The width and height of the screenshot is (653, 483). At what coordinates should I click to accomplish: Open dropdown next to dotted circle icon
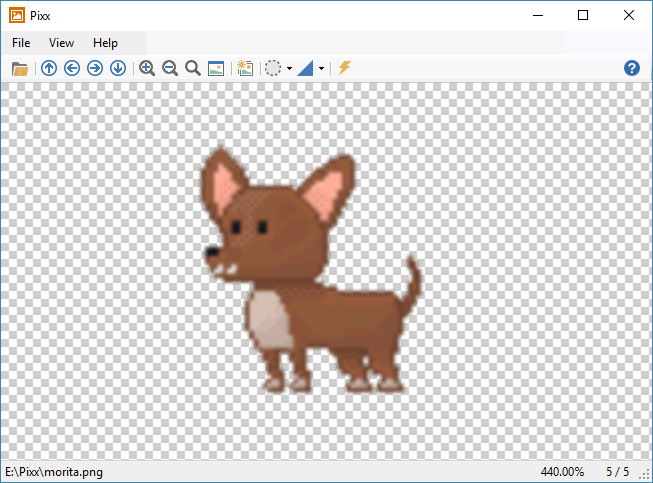pyautogui.click(x=289, y=68)
